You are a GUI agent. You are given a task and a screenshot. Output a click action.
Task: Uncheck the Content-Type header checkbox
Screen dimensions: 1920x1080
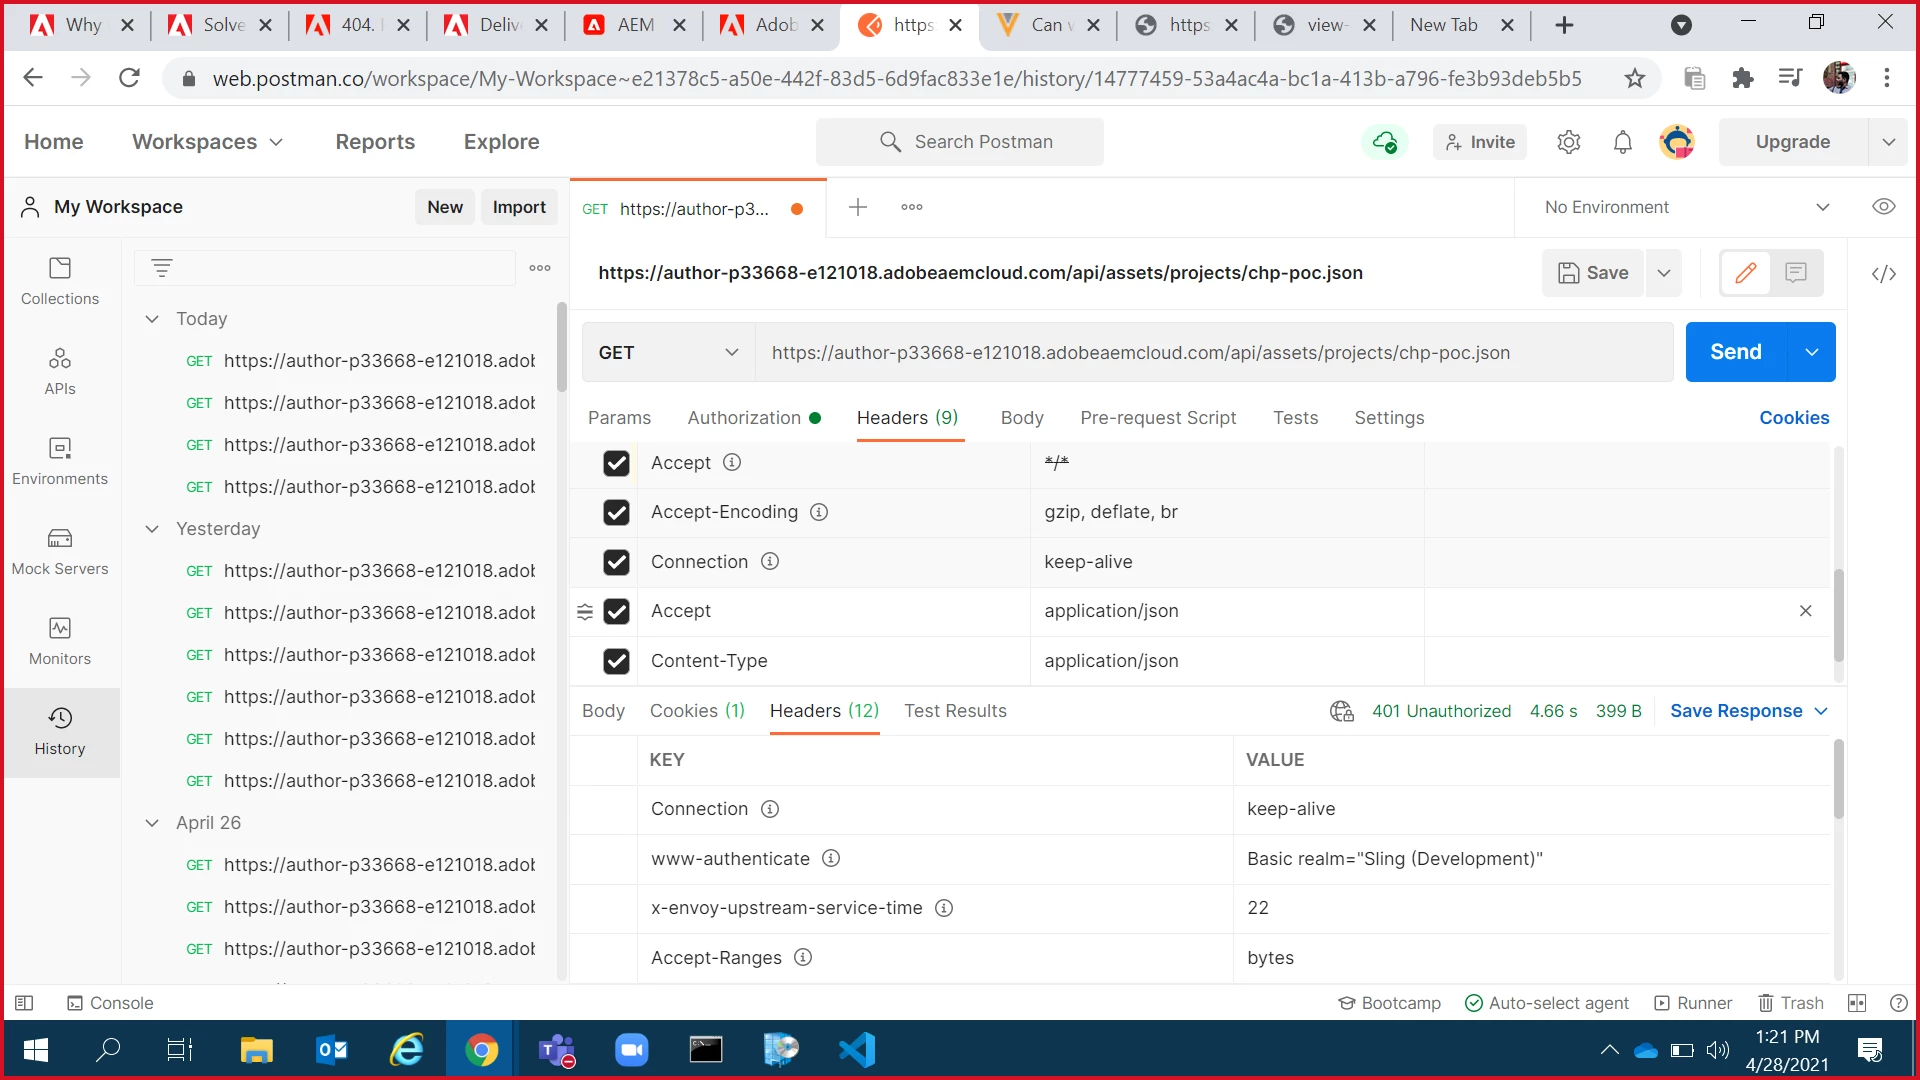click(x=616, y=661)
